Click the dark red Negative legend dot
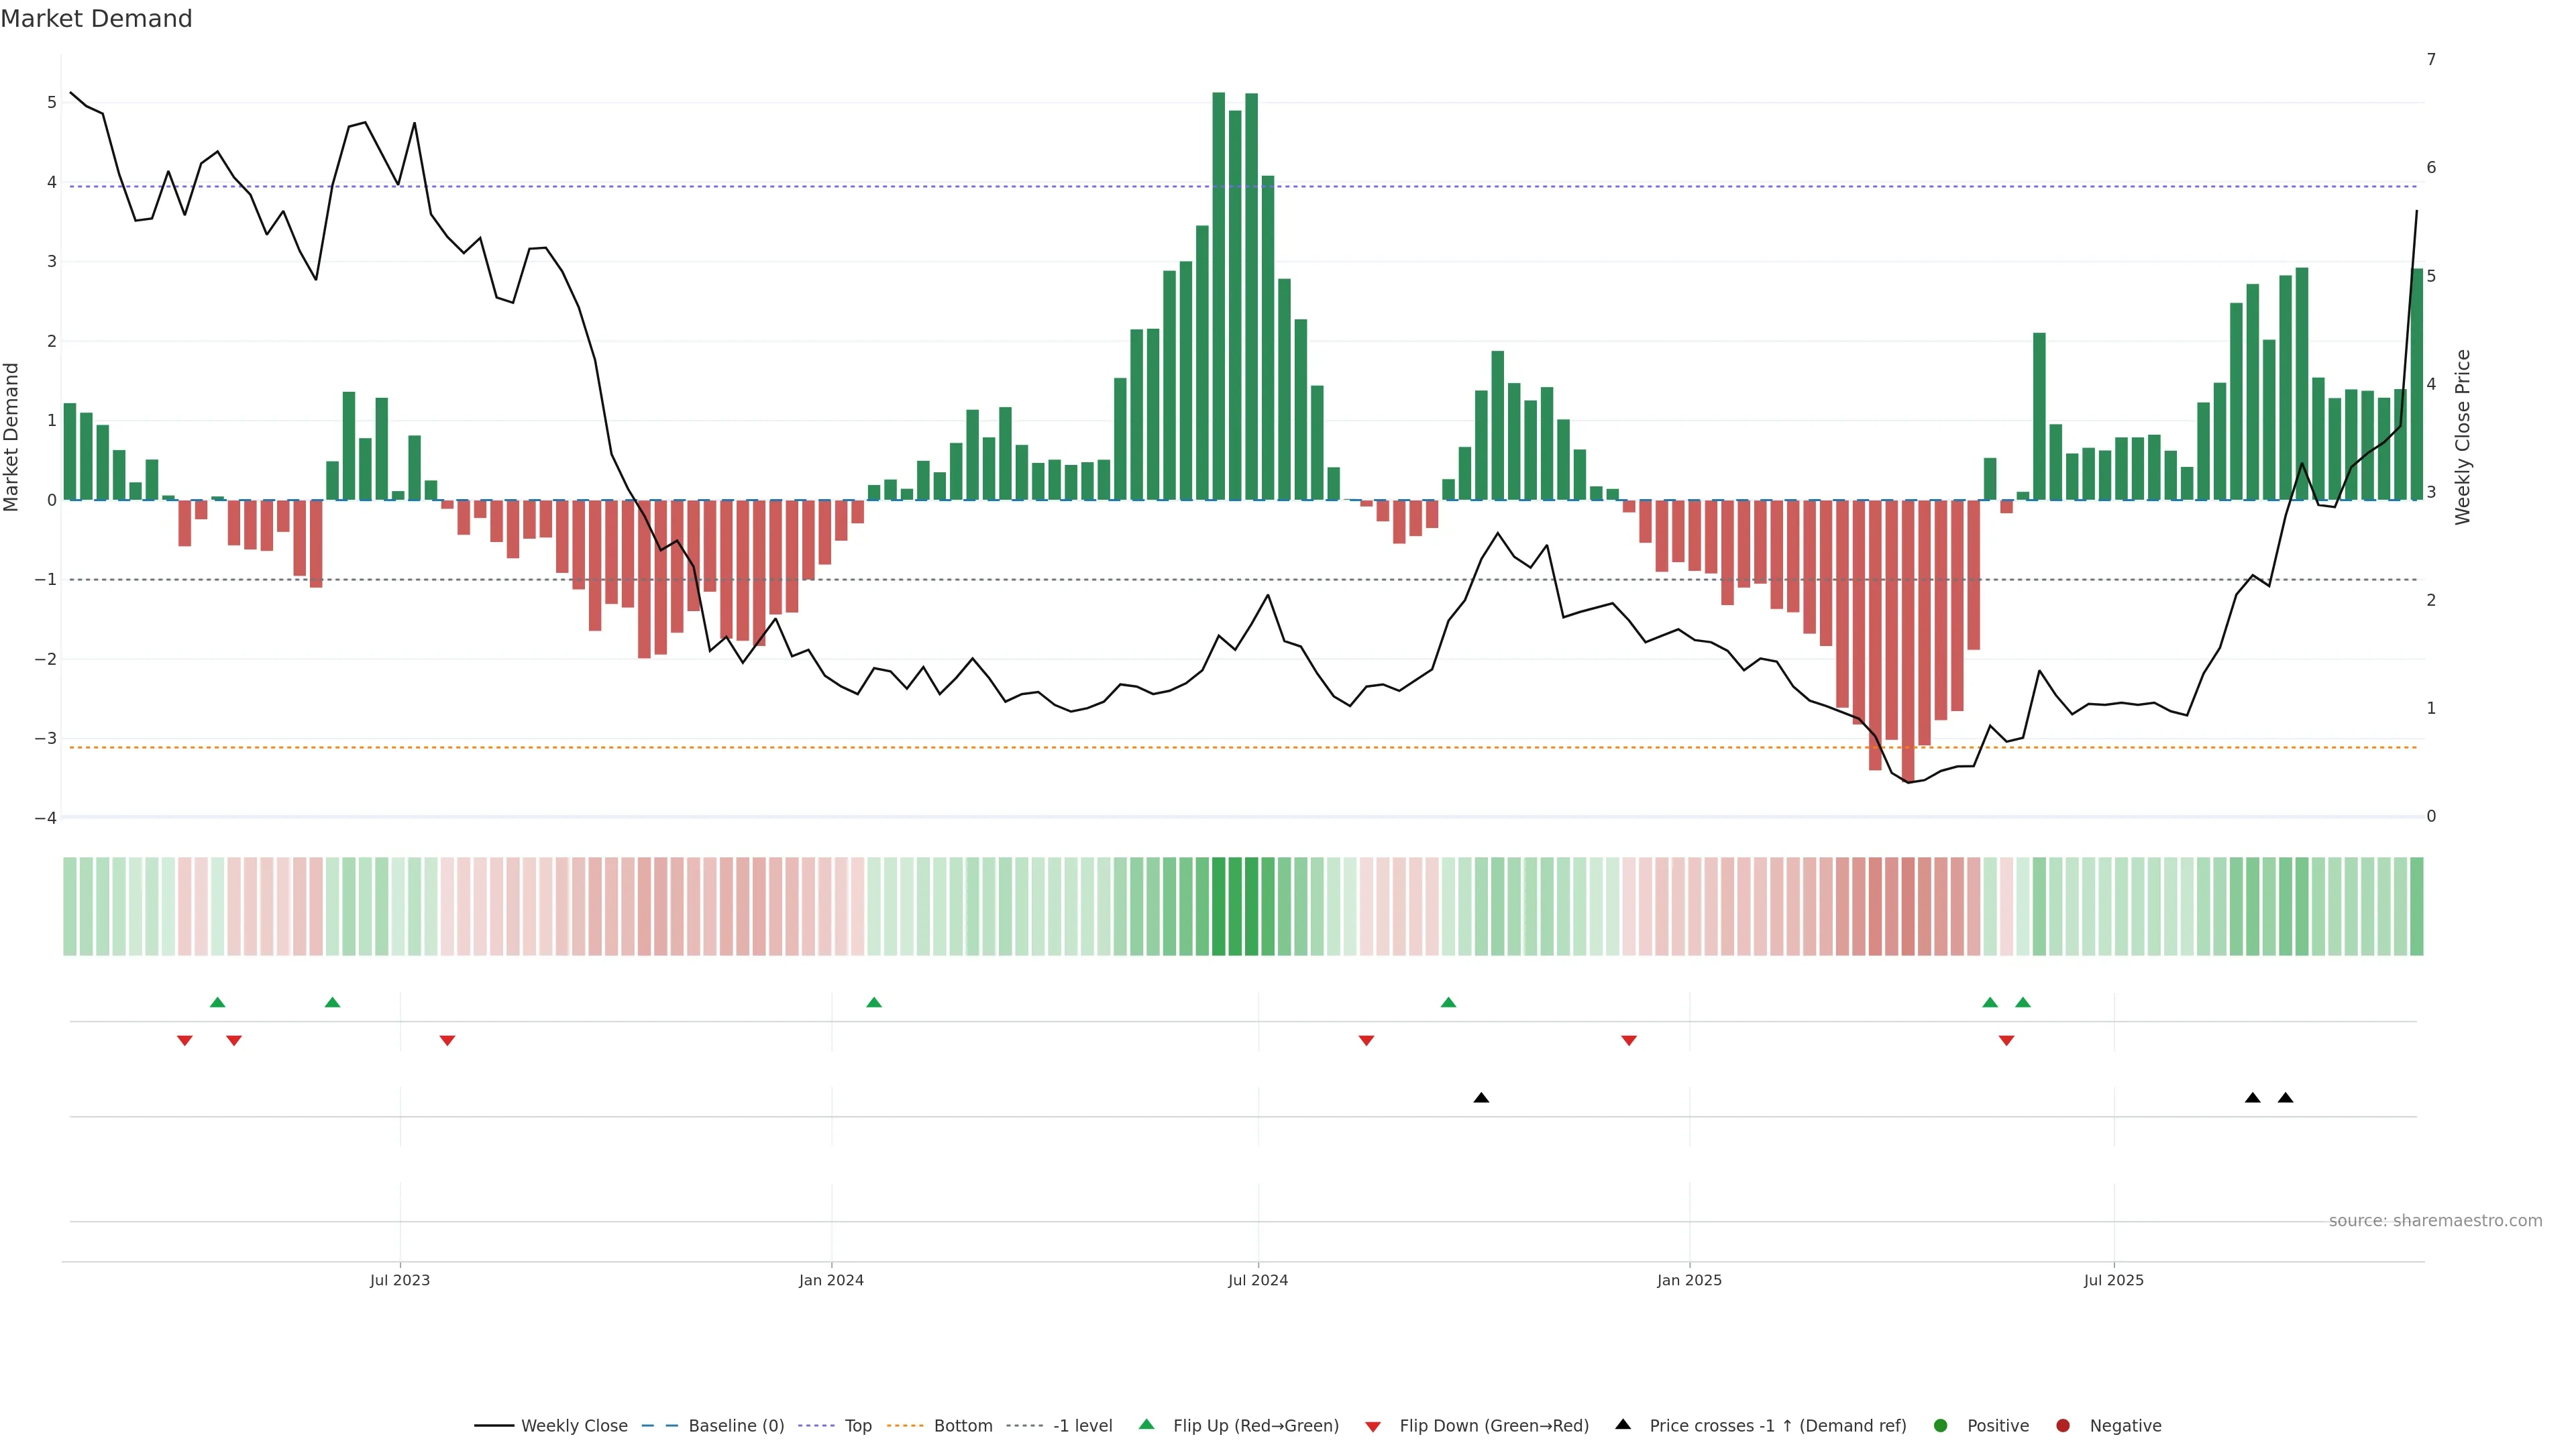 pyautogui.click(x=2063, y=1426)
